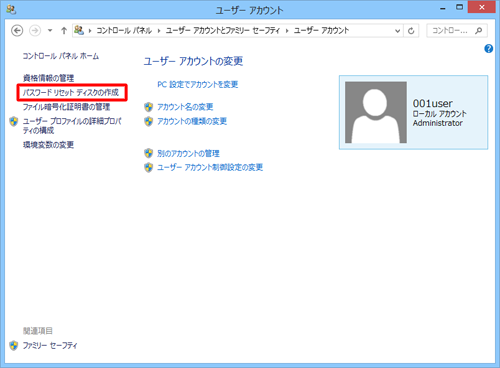Open ファイル暗号化証明書の管理

point(66,107)
